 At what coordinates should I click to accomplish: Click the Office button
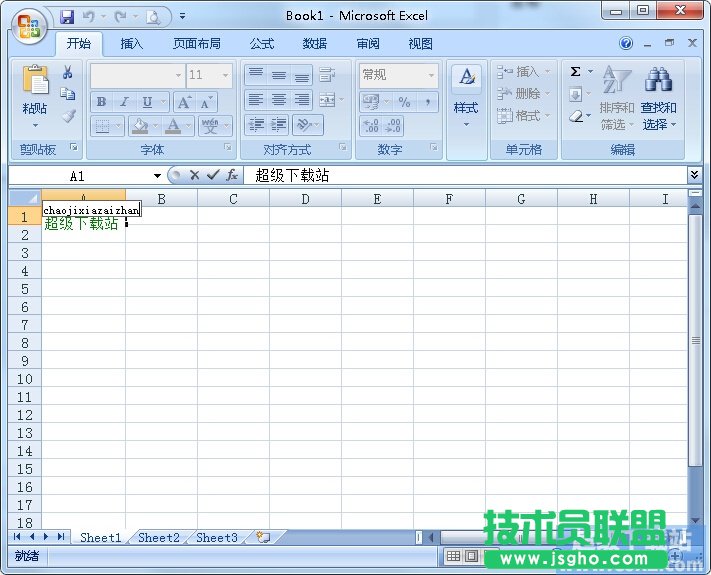coord(29,26)
